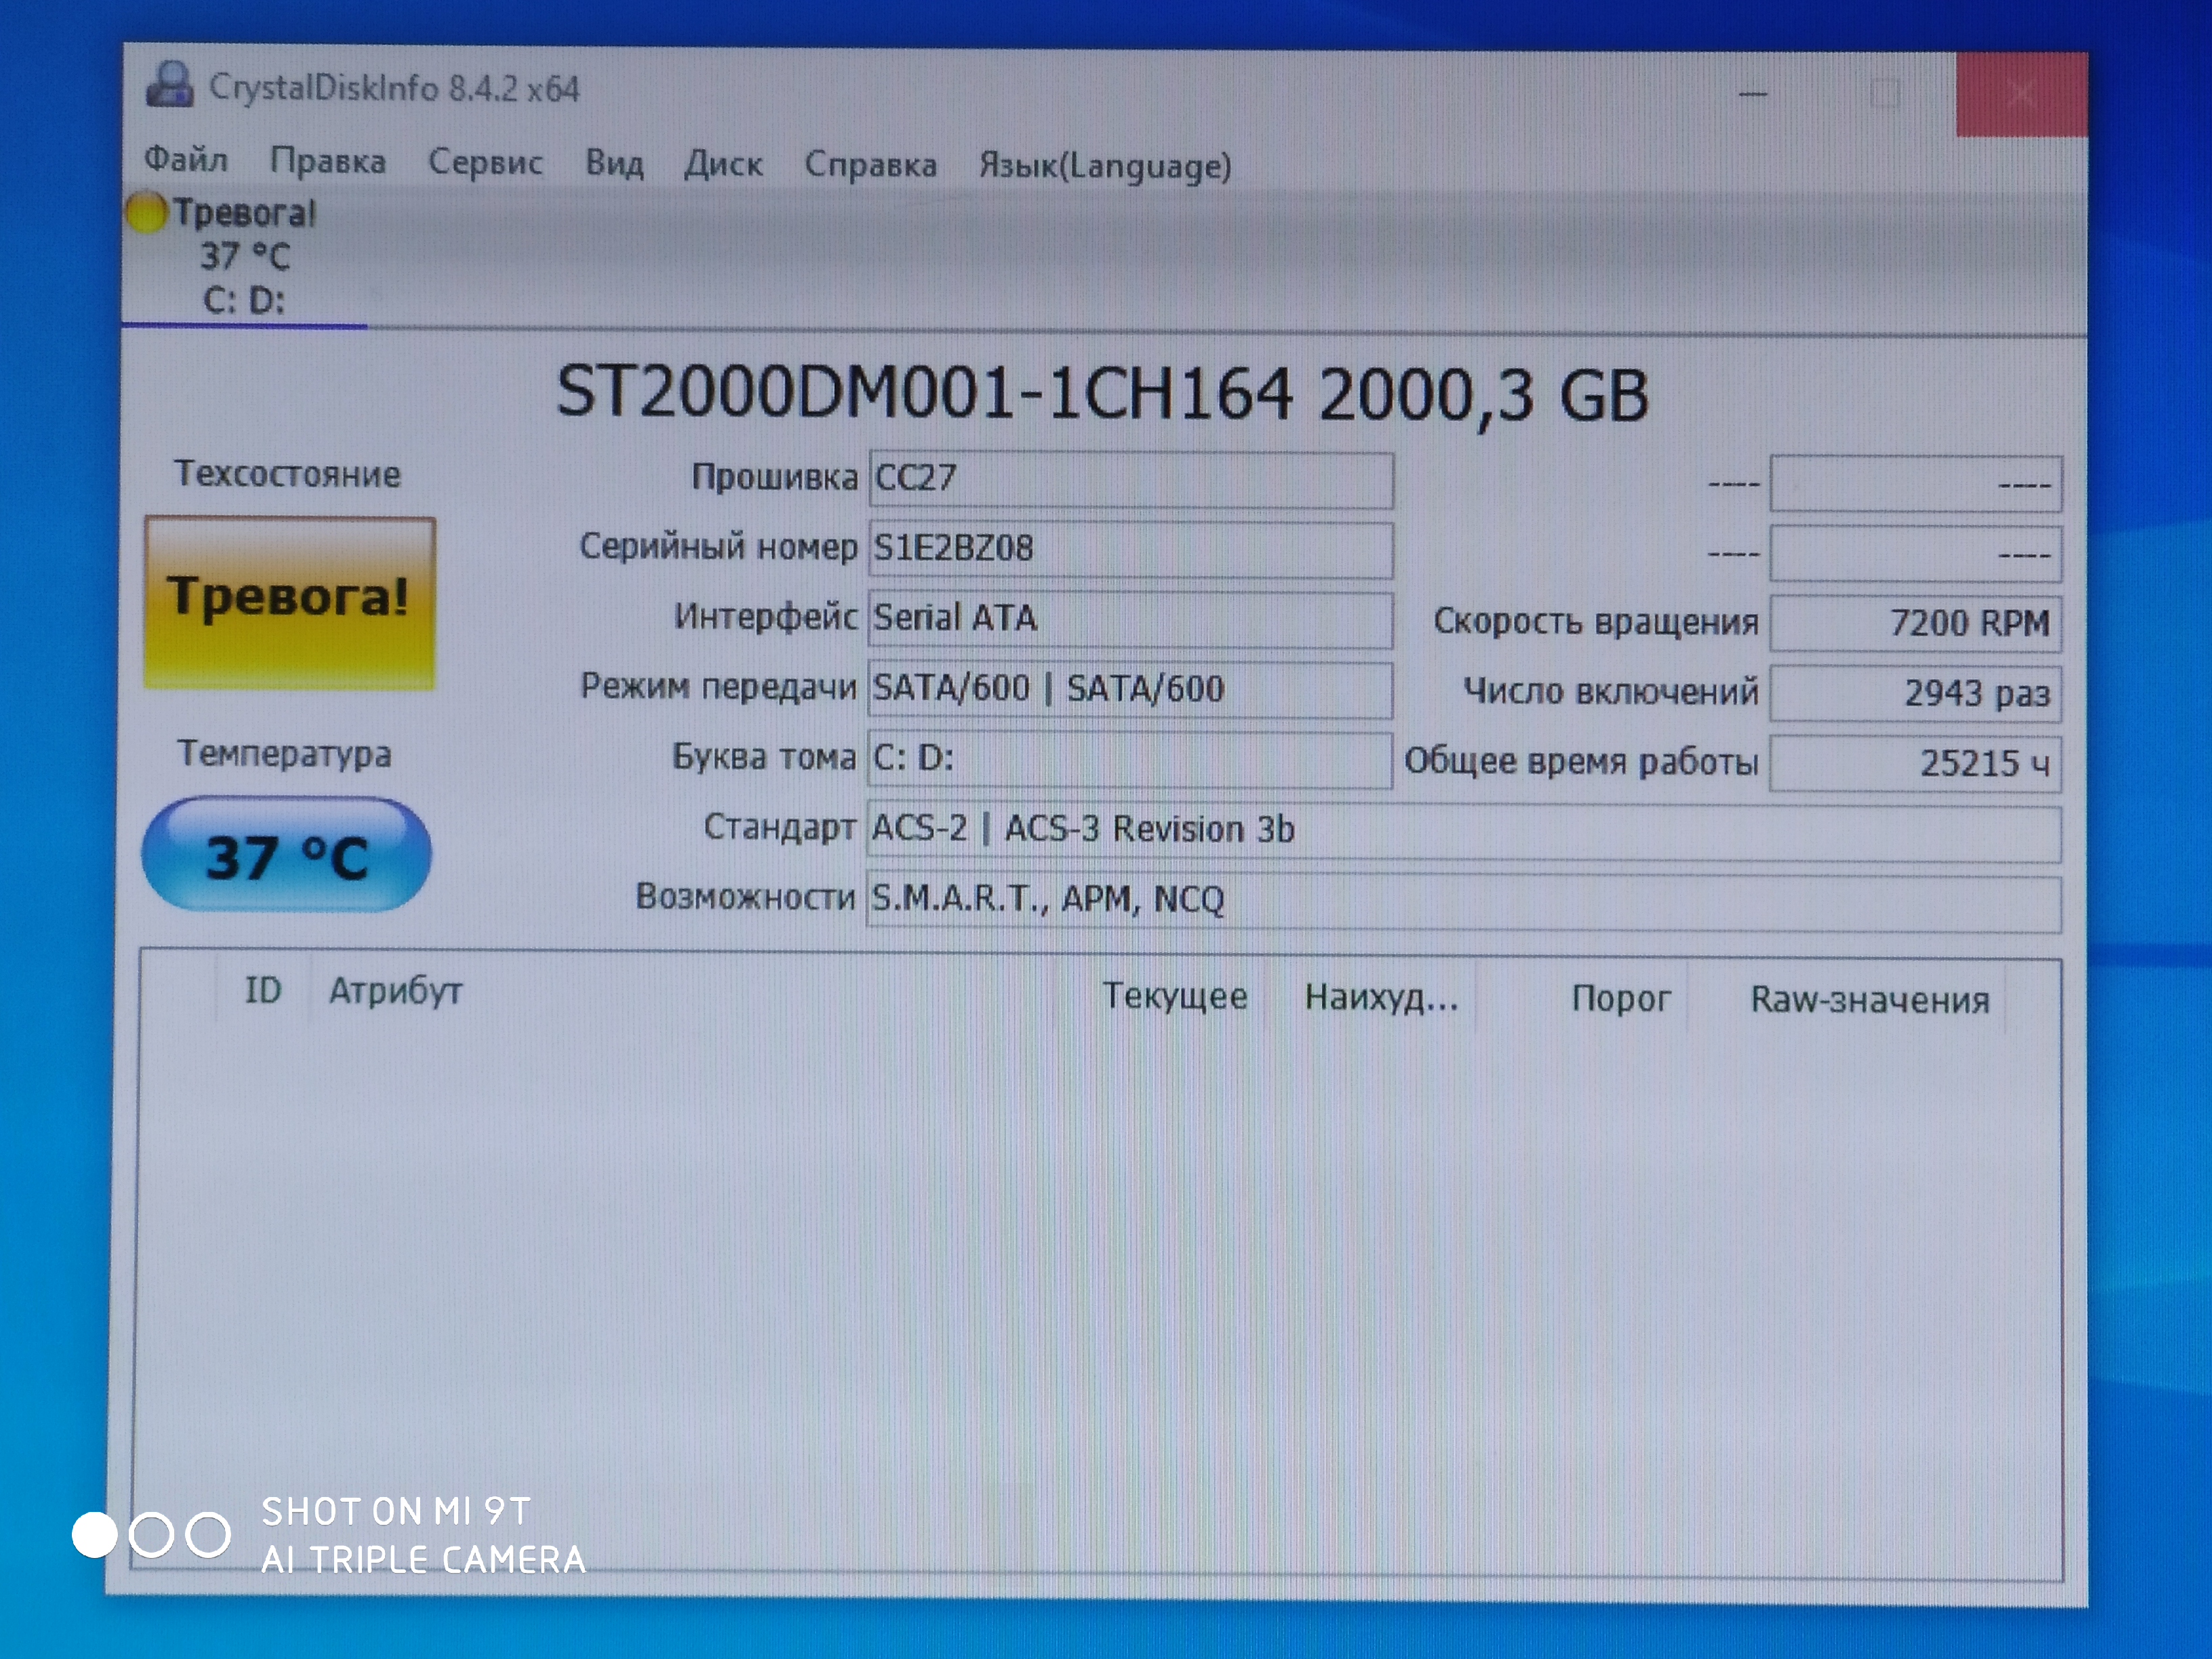Open the Язык(Language) menu
This screenshot has height=1659, width=2212.
[1105, 166]
